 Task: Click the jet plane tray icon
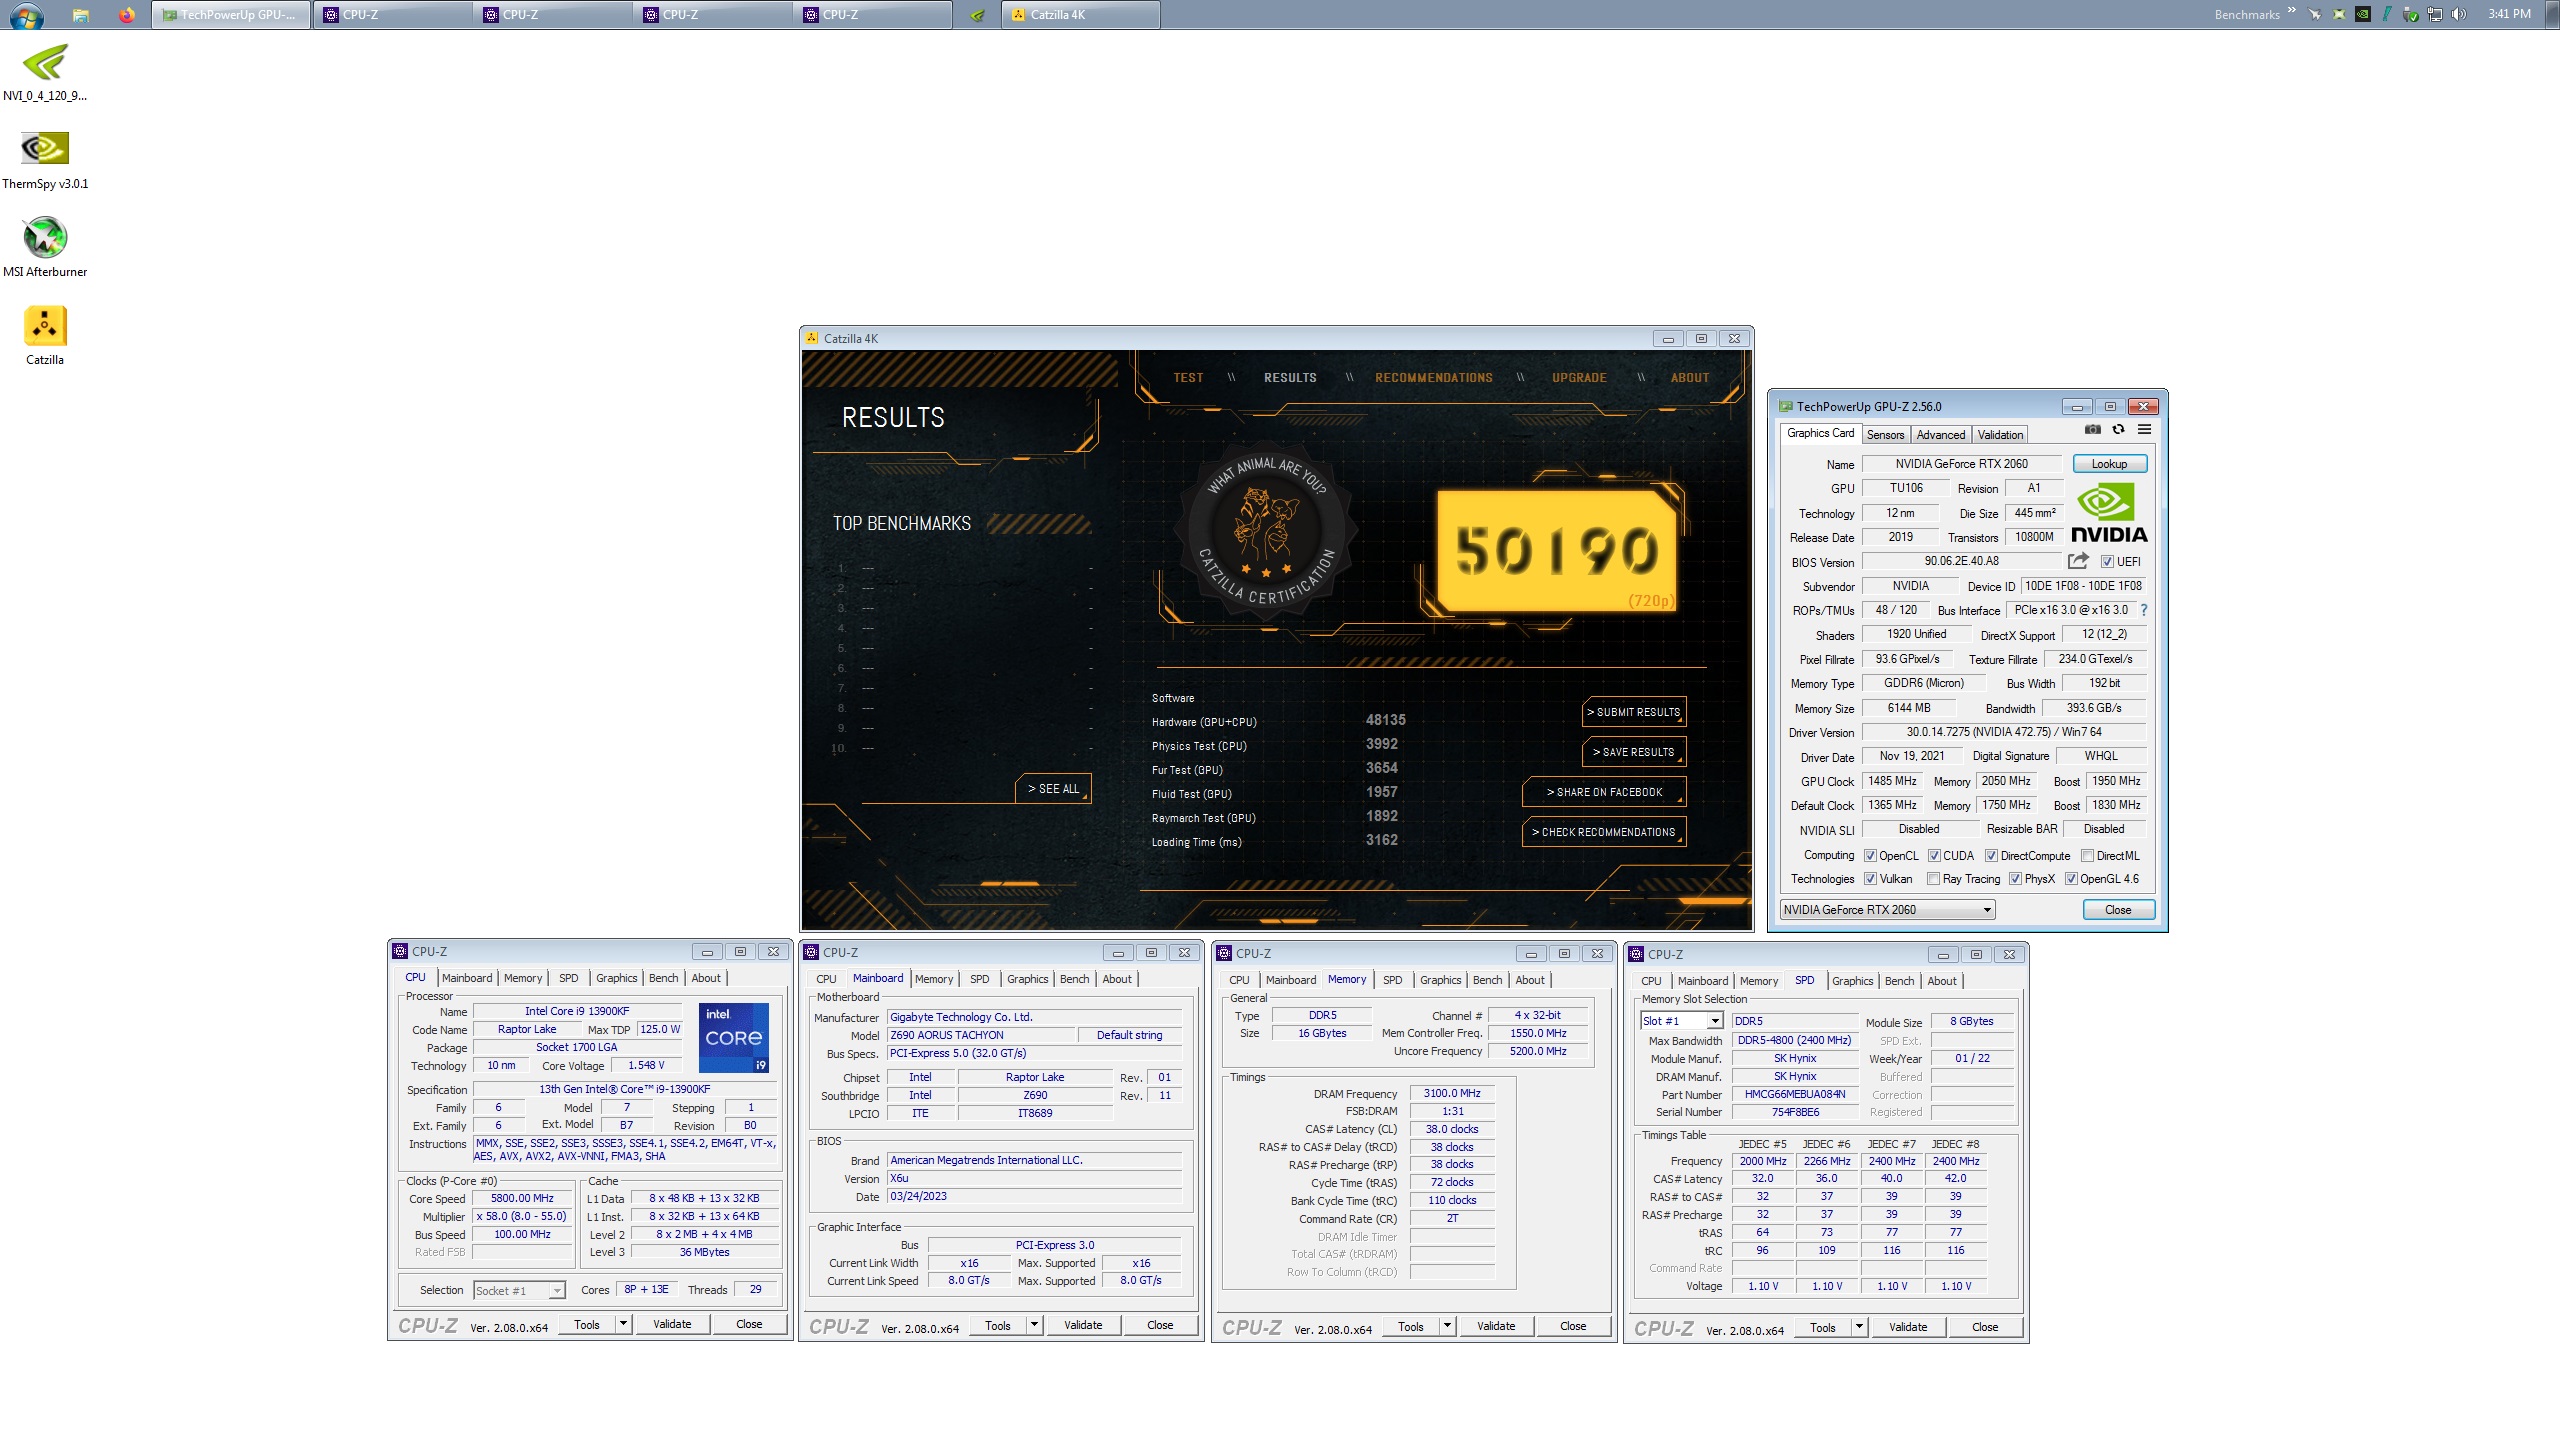click(2315, 14)
